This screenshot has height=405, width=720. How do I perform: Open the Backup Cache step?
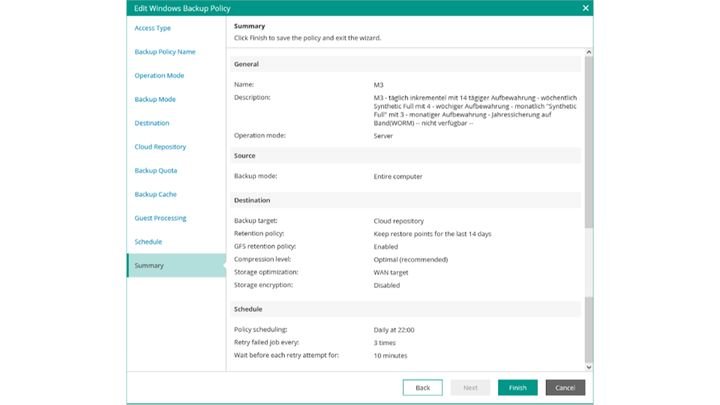click(155, 194)
